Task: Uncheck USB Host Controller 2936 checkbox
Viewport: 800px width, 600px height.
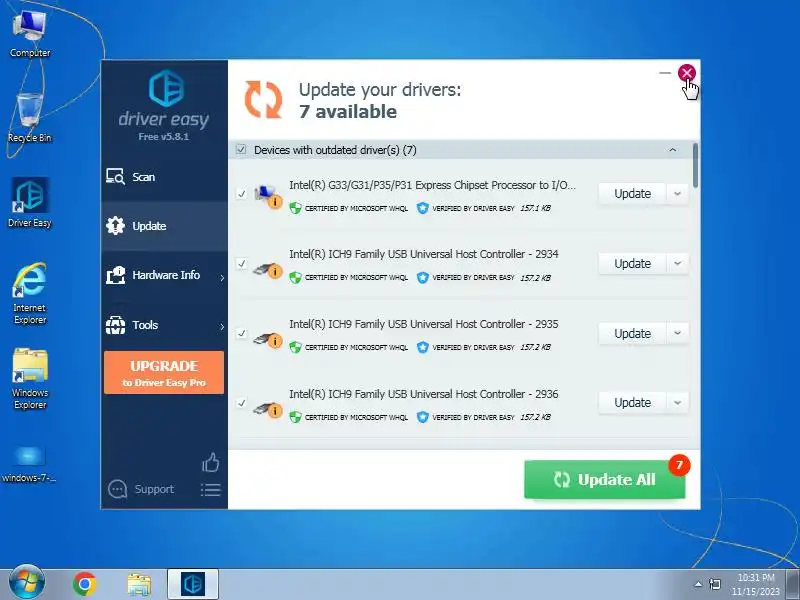Action: [241, 403]
